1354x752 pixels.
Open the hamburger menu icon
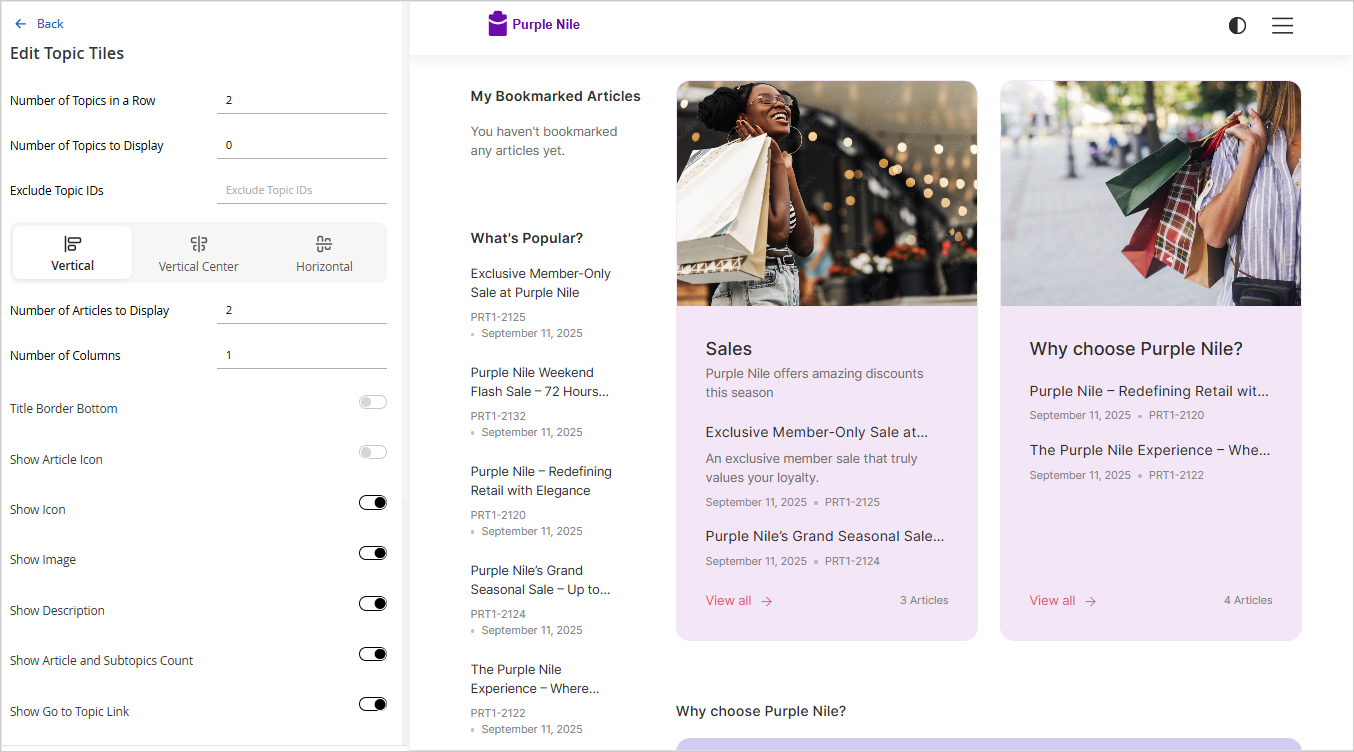tap(1282, 26)
